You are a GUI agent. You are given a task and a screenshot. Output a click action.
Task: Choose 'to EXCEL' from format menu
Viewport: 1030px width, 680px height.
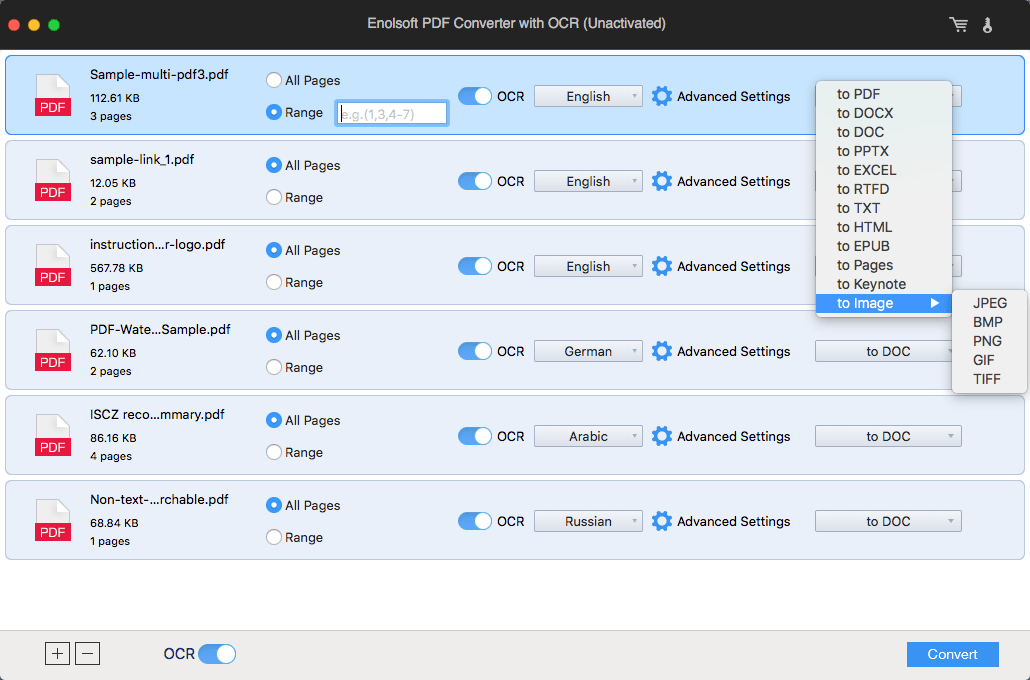pyautogui.click(x=884, y=170)
